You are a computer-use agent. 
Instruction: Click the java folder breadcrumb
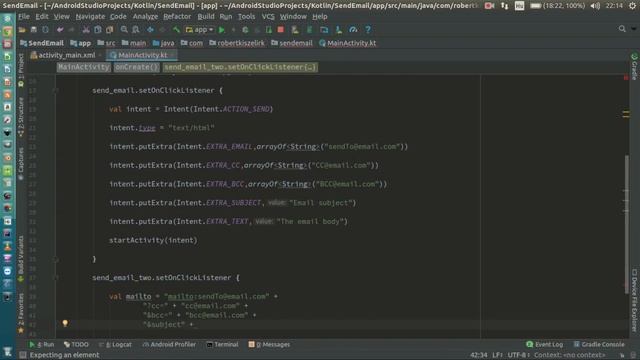pos(163,43)
